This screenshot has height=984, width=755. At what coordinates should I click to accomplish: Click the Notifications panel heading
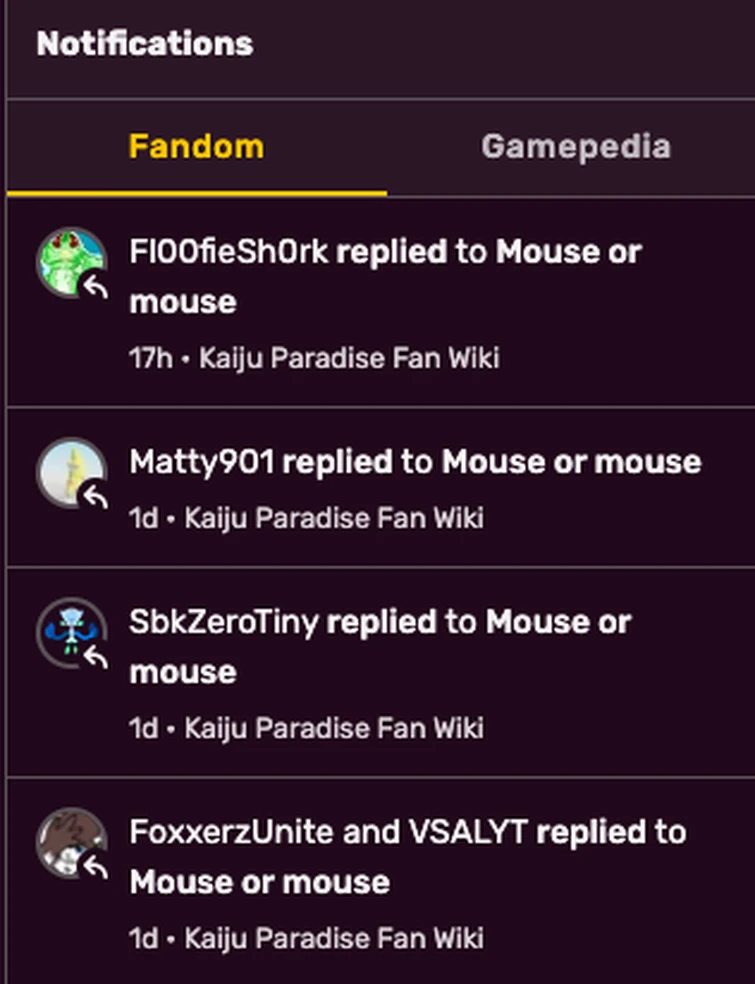[x=145, y=44]
